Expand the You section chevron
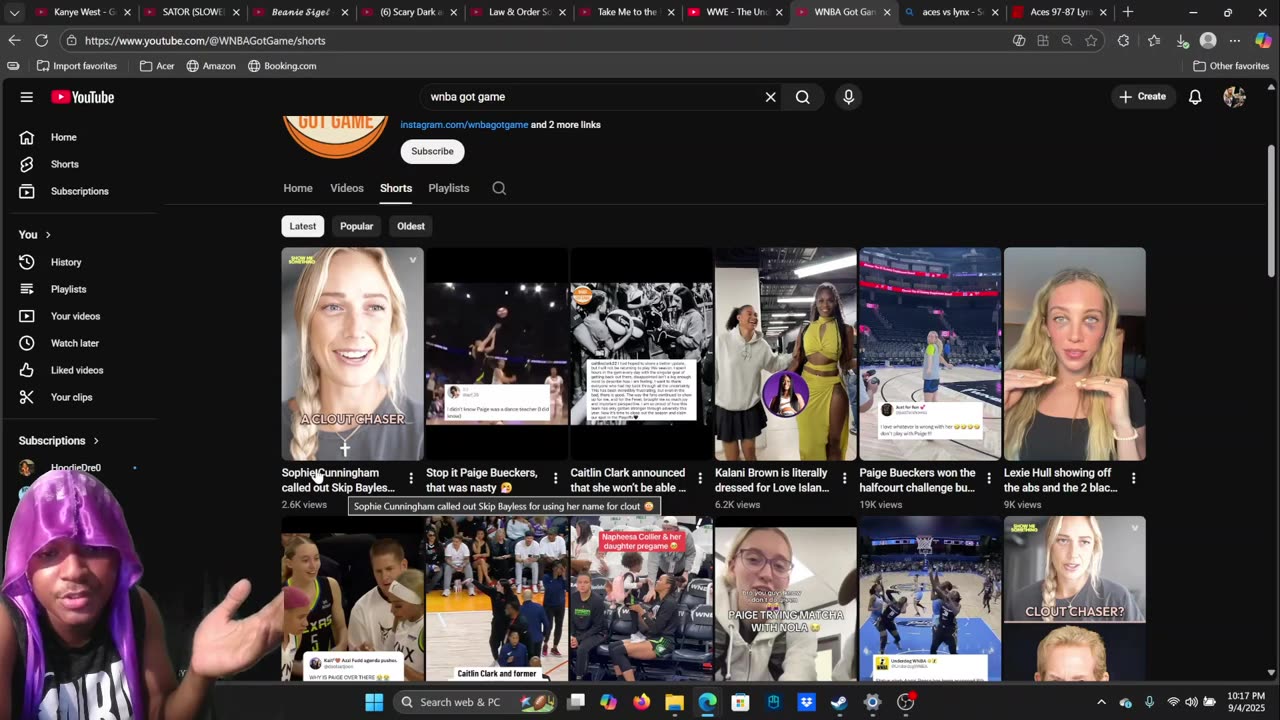This screenshot has width=1280, height=720. 47,235
